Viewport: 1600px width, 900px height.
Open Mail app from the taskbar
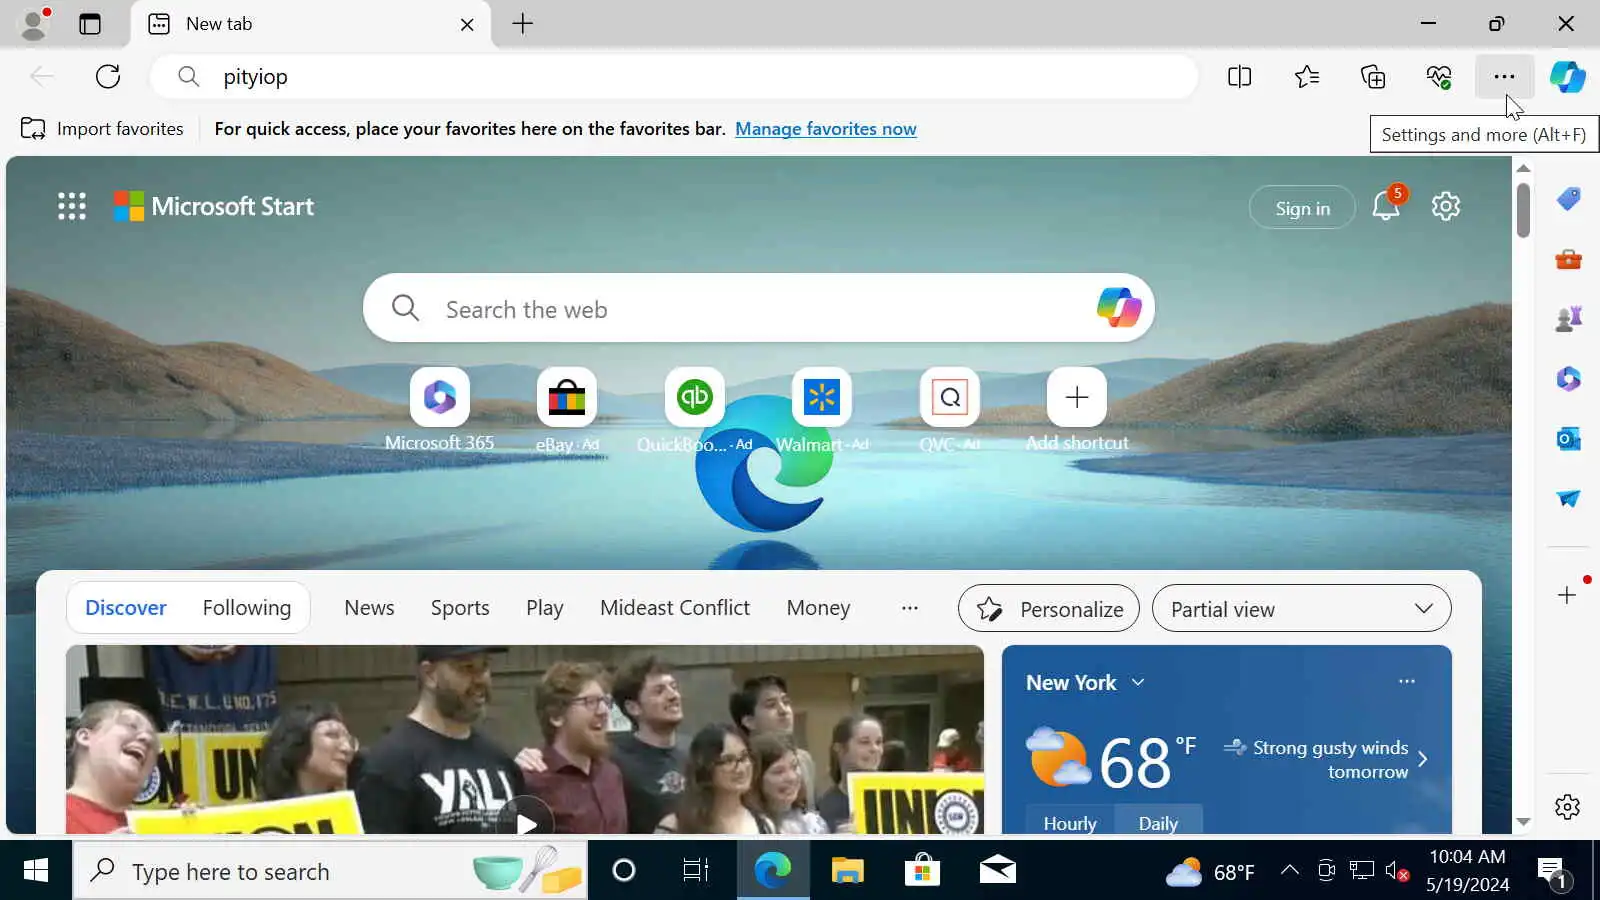click(x=997, y=871)
